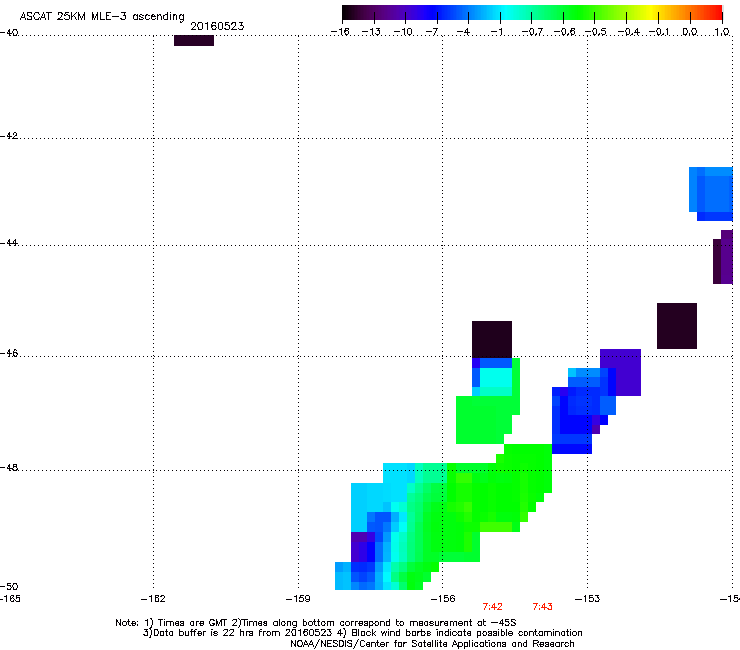The width and height of the screenshot is (740, 650).
Task: Click the colorbar tick label "-13"
Action: pos(371,32)
